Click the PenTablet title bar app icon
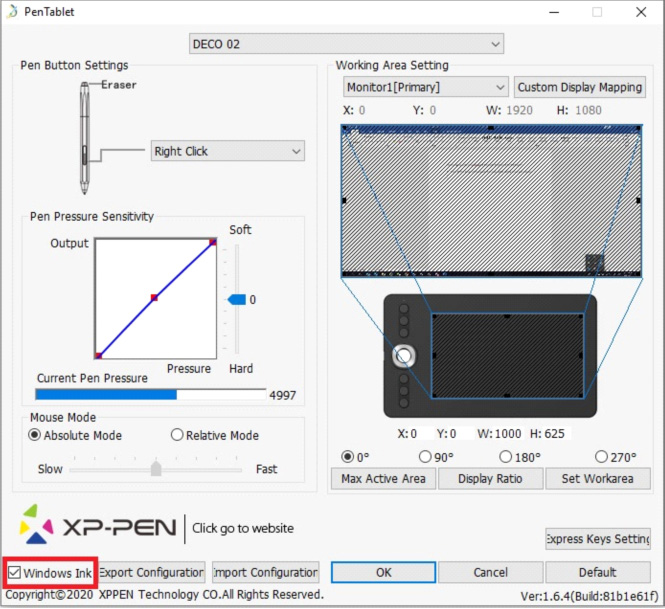 tap(11, 12)
